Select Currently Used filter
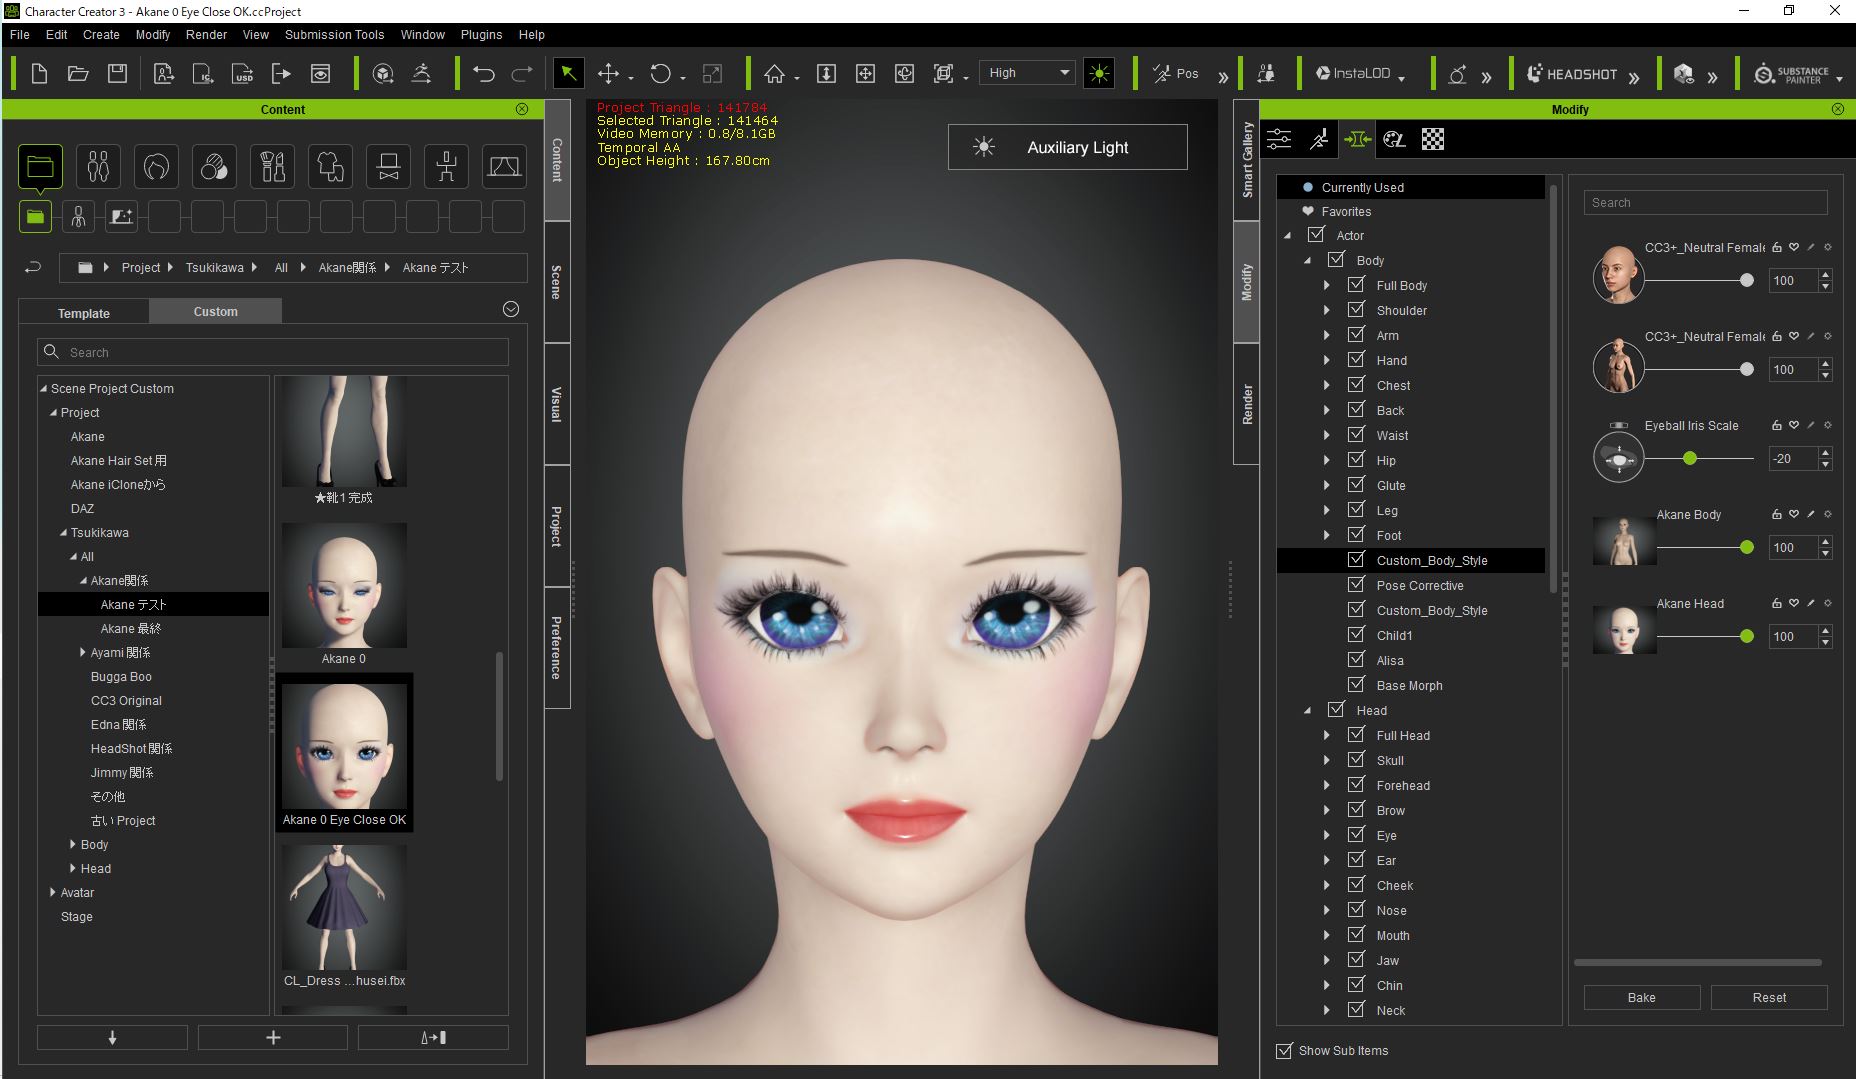1856x1079 pixels. (1410, 187)
